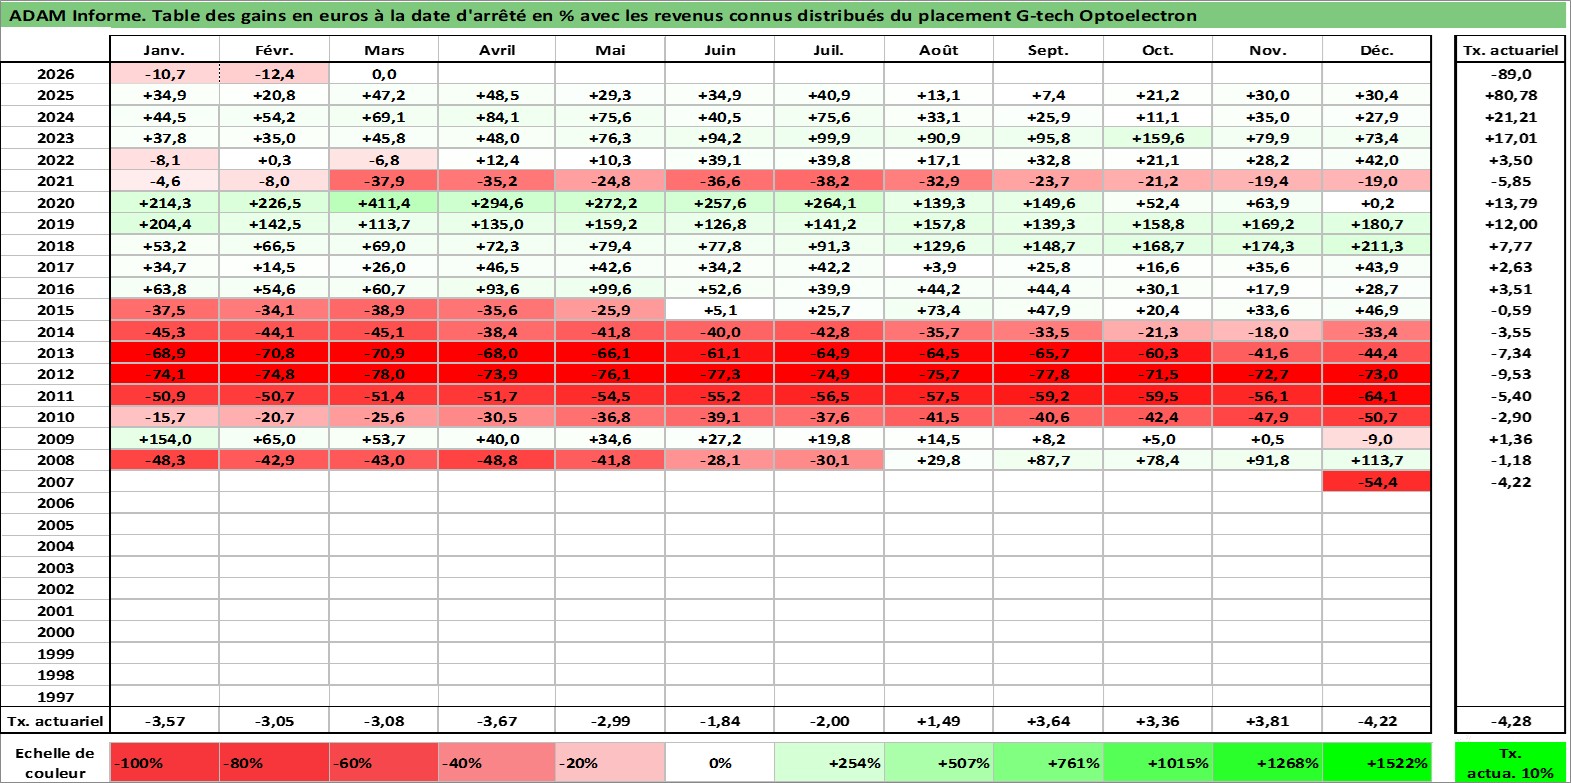Viewport: 1571px width, 783px height.
Task: Select the '-47,9' cell for November 2010
Action: pyautogui.click(x=1267, y=417)
